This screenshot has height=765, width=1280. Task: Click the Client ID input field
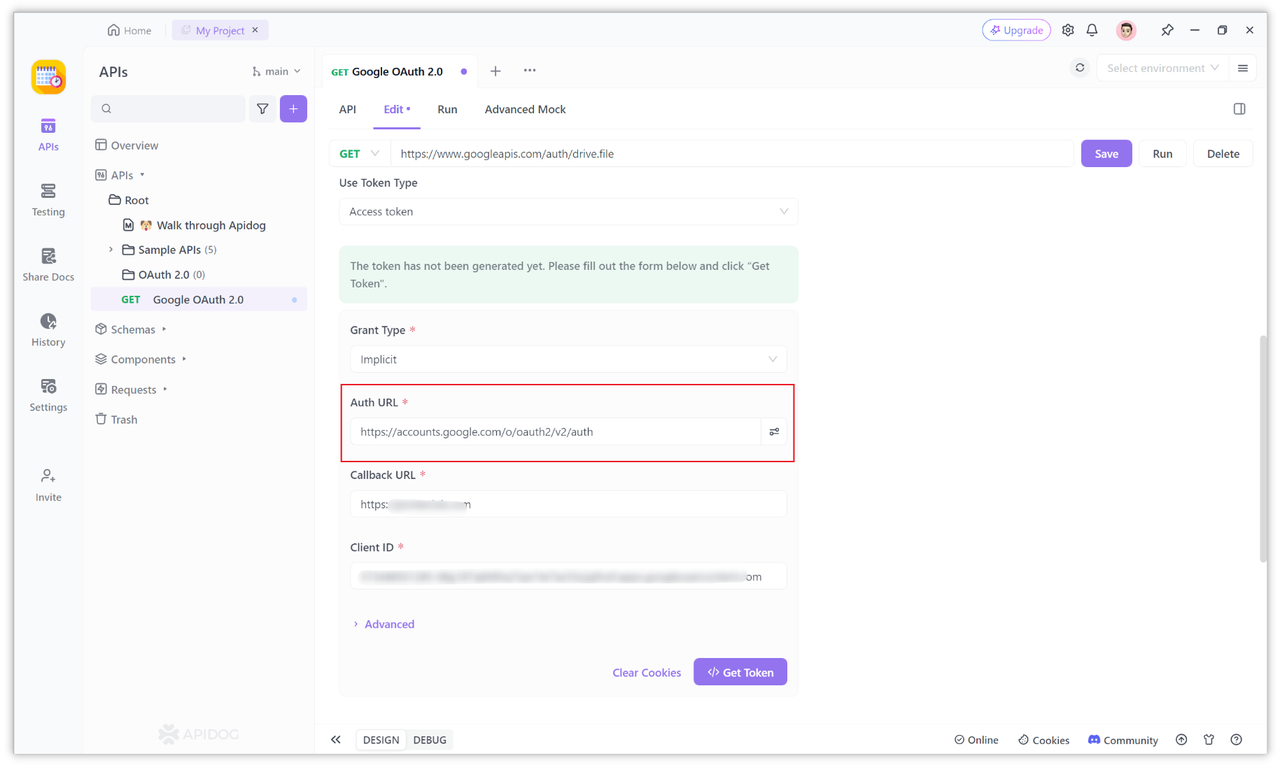[x=568, y=576]
